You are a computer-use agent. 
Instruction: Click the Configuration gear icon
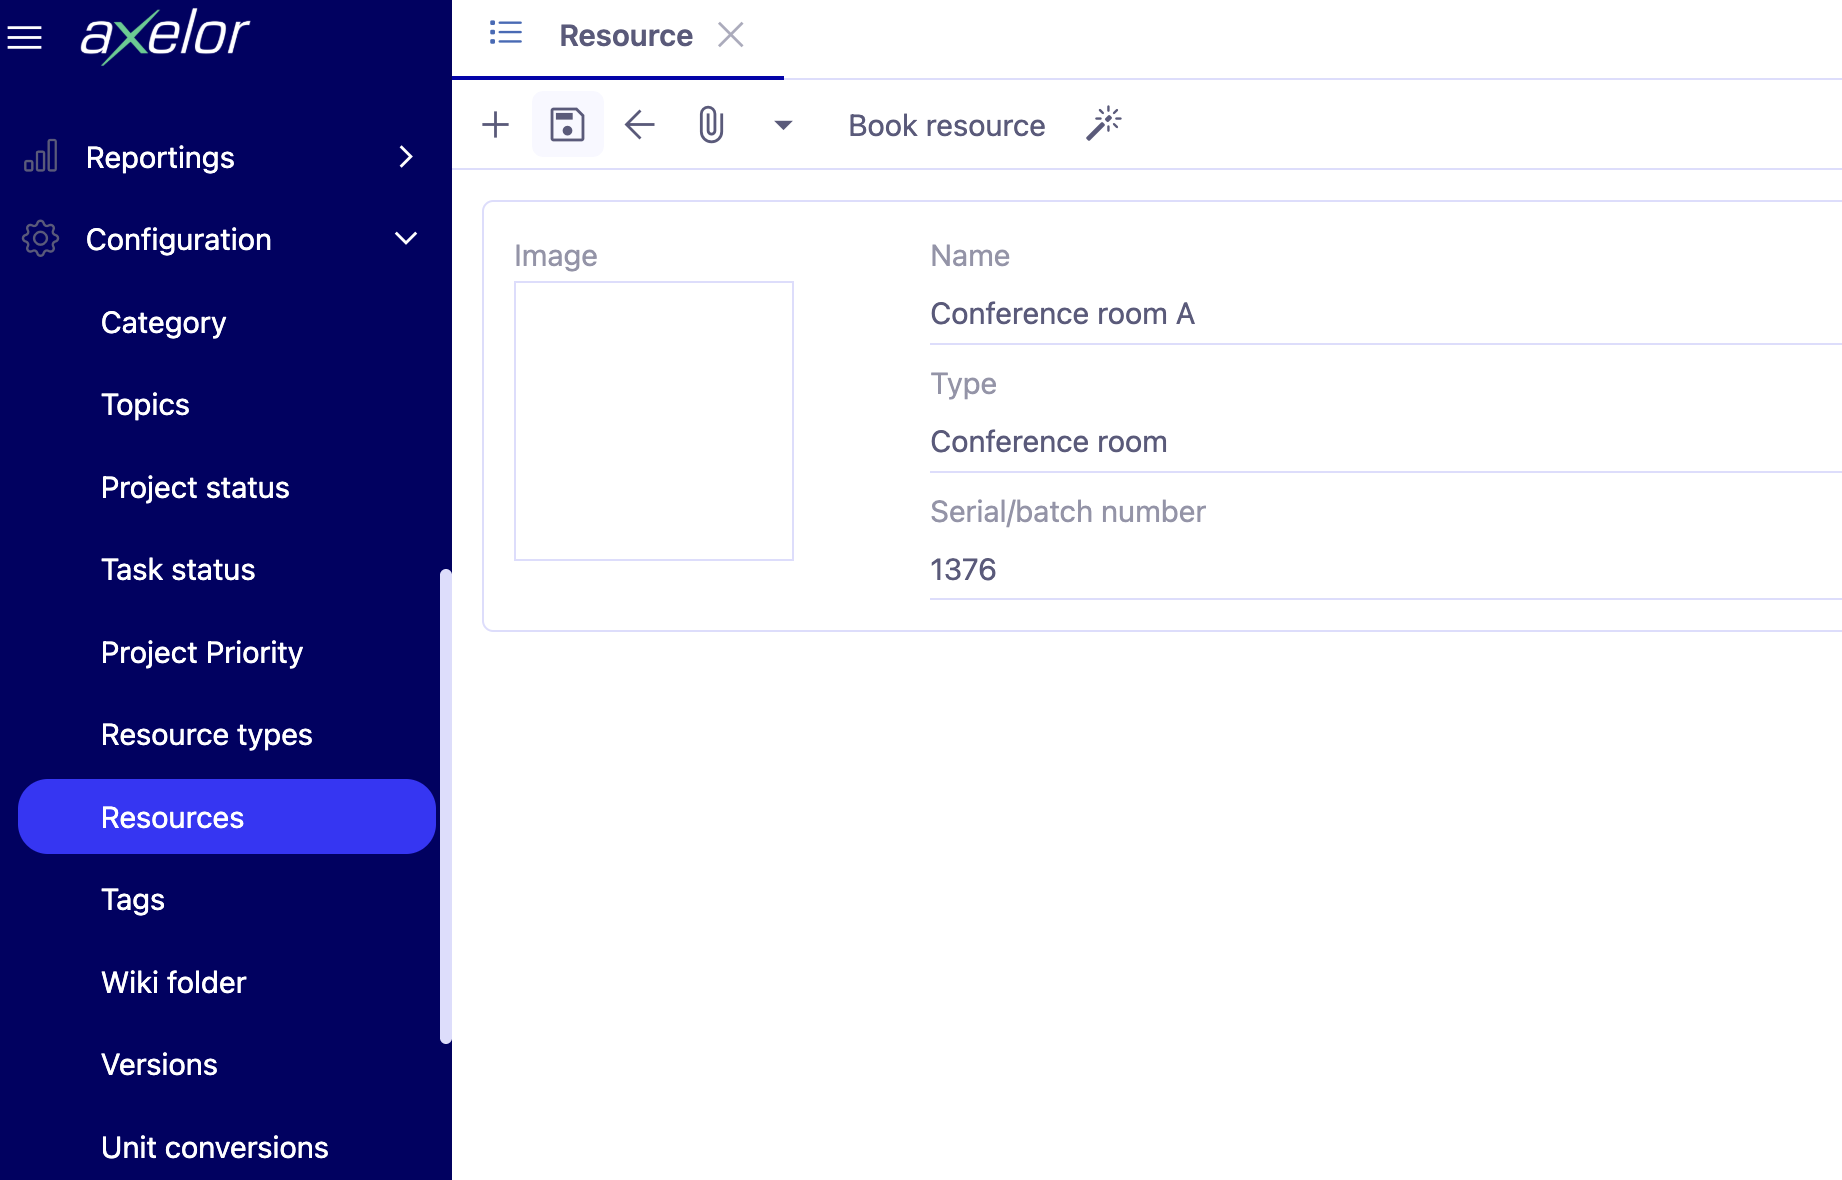pos(40,239)
